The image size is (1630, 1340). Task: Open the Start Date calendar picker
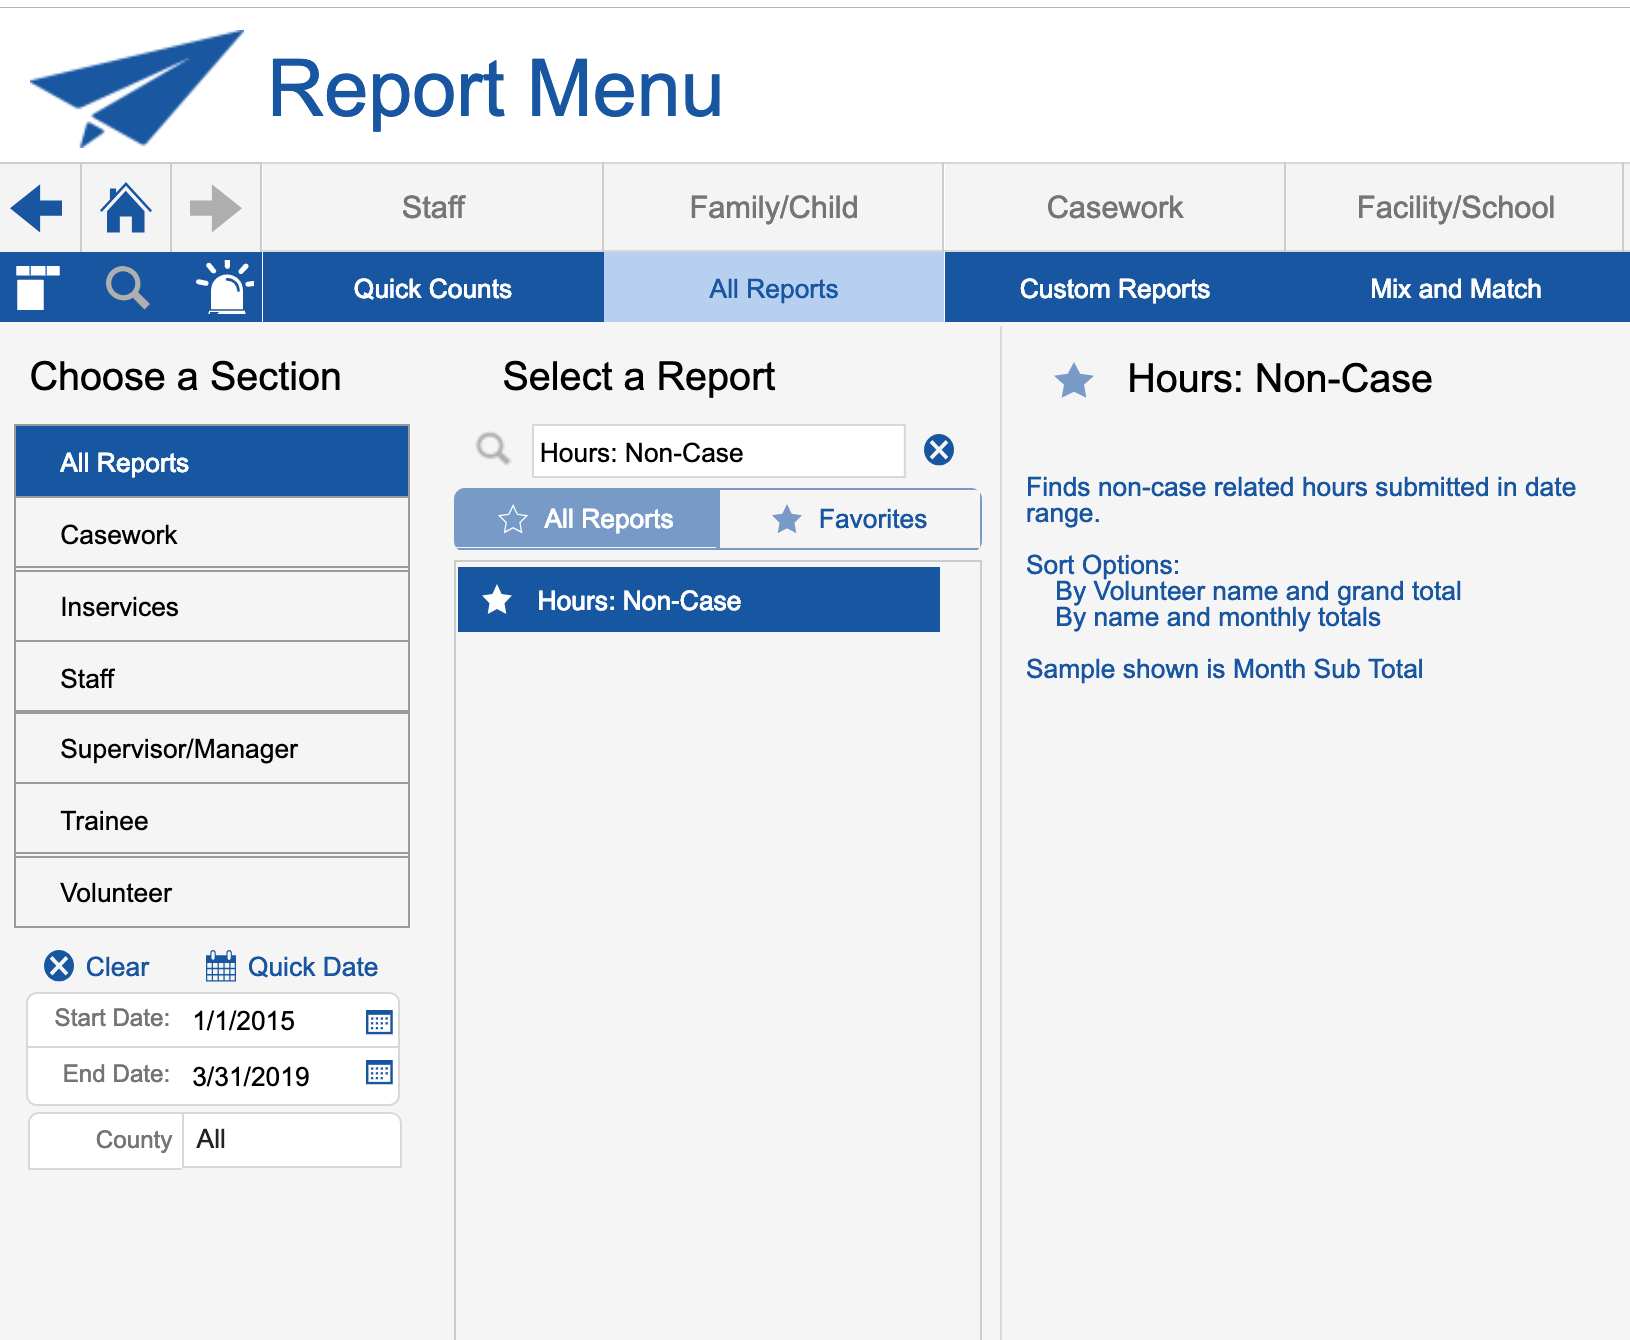pyautogui.click(x=379, y=1021)
